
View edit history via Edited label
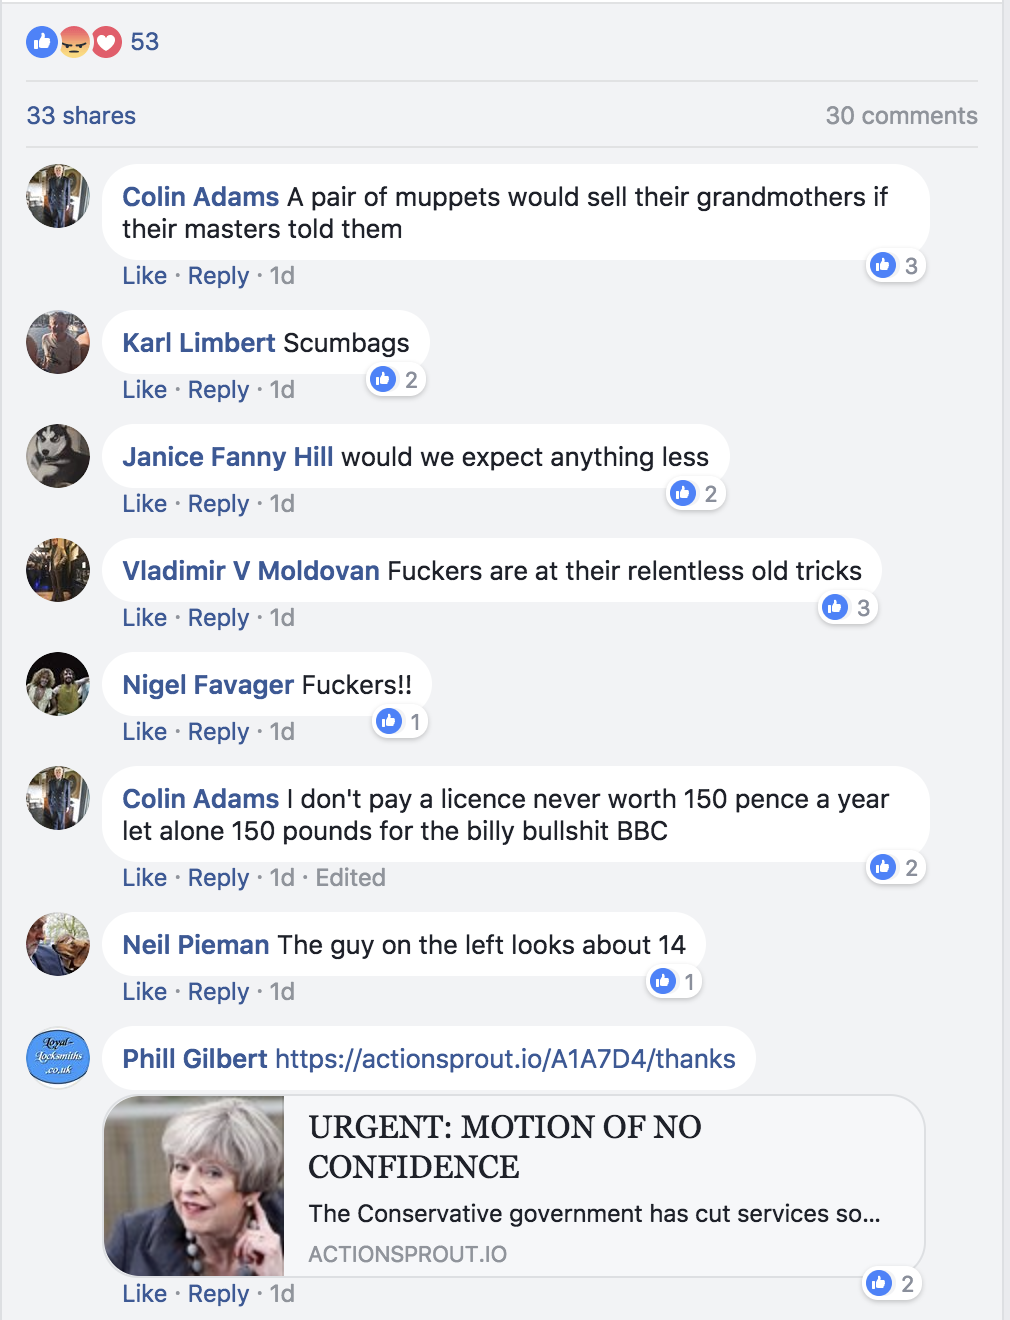(350, 878)
